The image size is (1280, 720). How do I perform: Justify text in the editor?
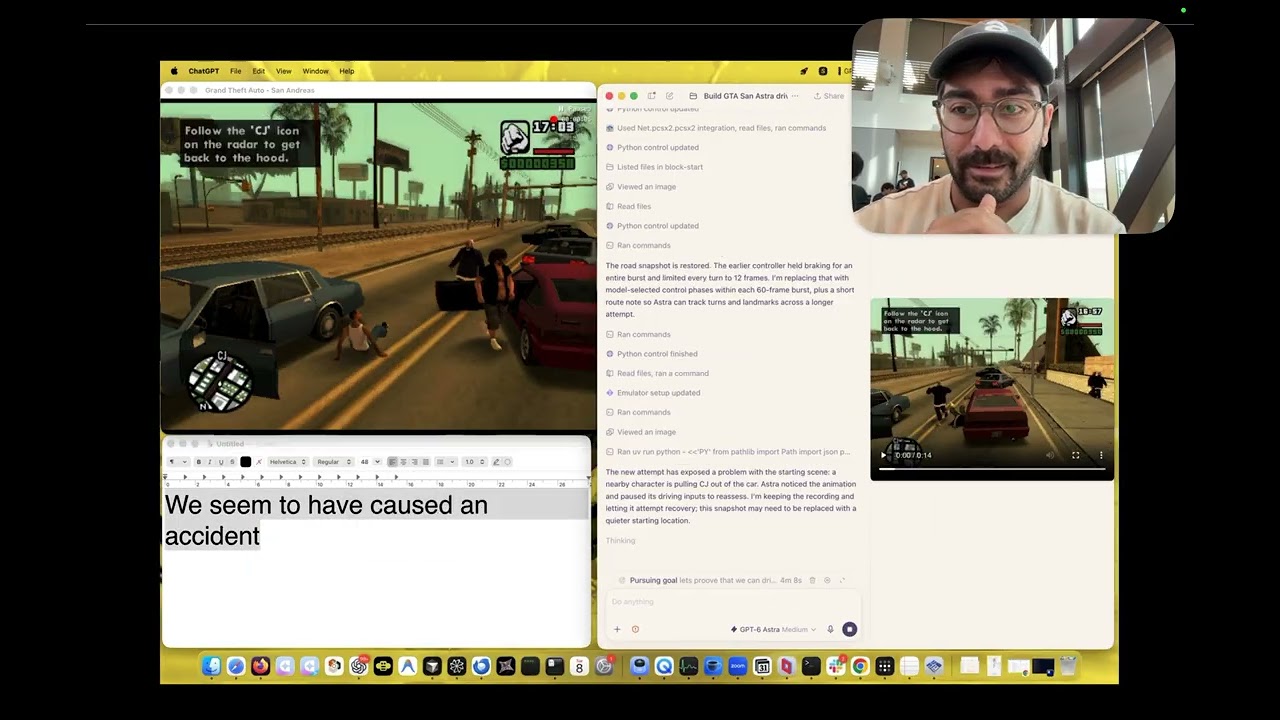pos(425,462)
